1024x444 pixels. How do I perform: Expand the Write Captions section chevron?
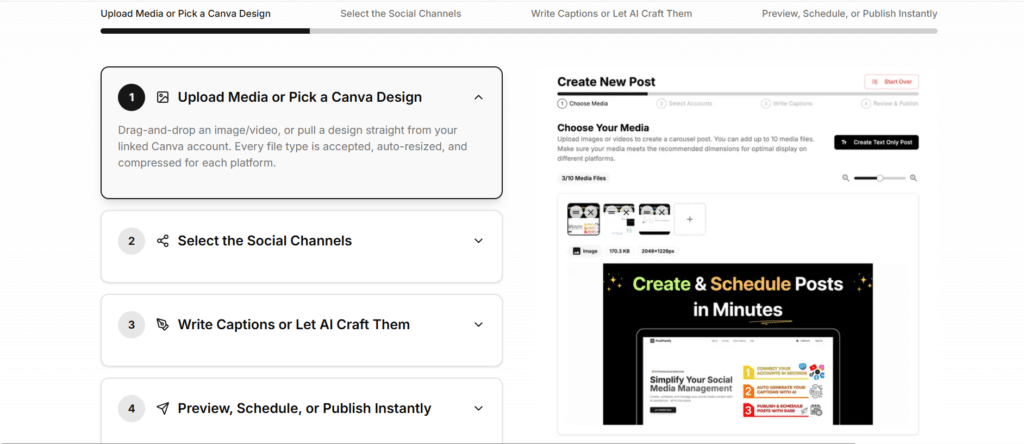[479, 325]
